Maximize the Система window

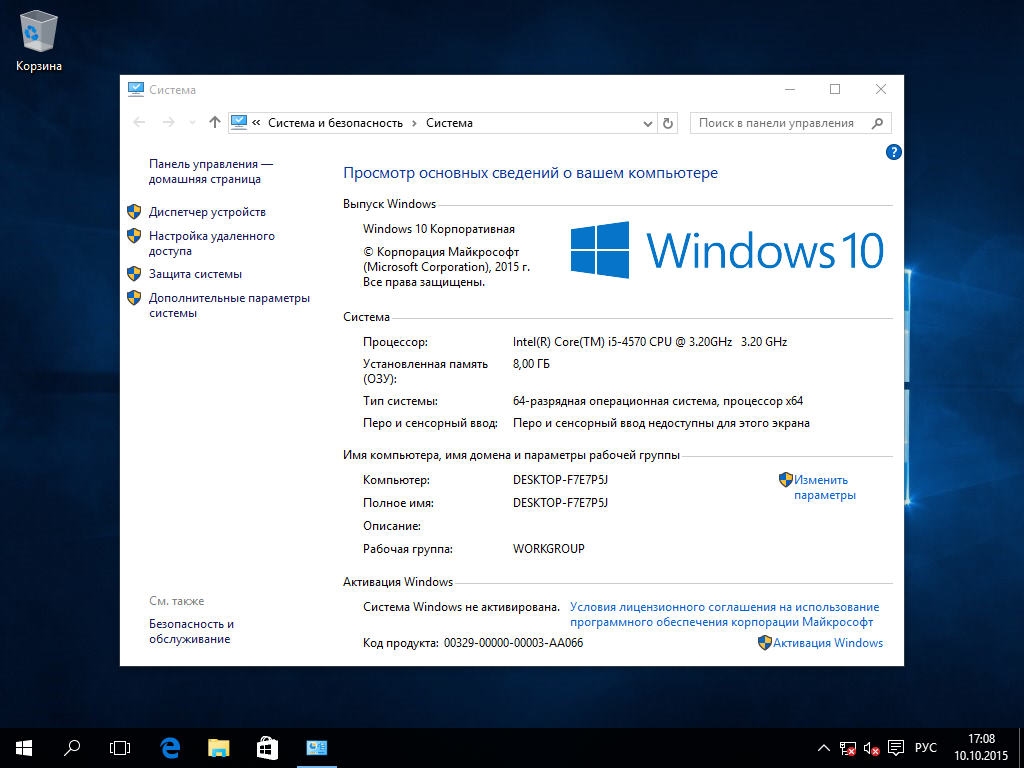click(835, 89)
